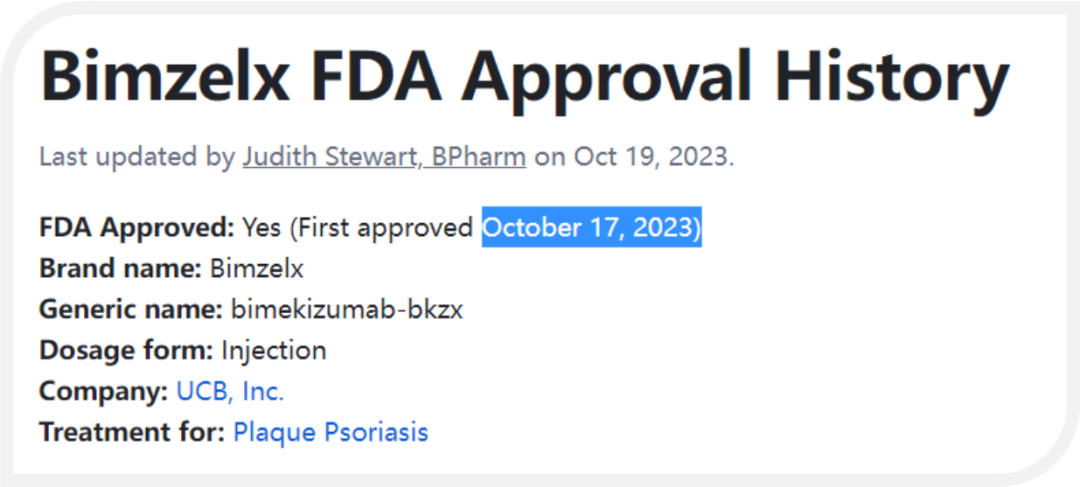Open the Judith Stewart, BPharm author link
Viewport: 1080px width, 487px height.
[x=384, y=158]
